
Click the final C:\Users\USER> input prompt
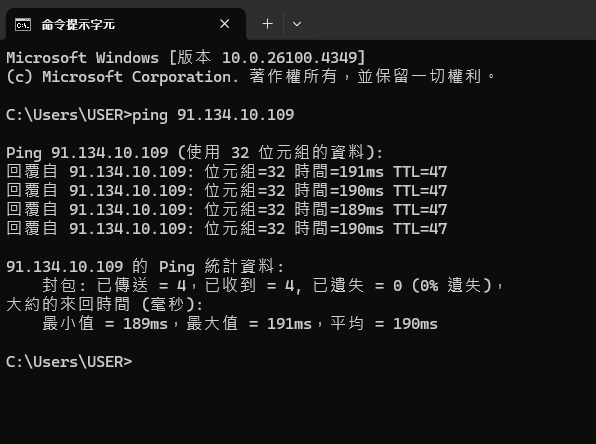pyautogui.click(x=69, y=362)
